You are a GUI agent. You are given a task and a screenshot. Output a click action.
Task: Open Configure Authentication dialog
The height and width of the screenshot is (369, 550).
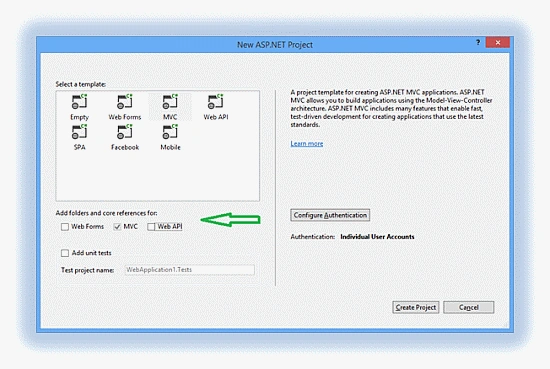(330, 215)
